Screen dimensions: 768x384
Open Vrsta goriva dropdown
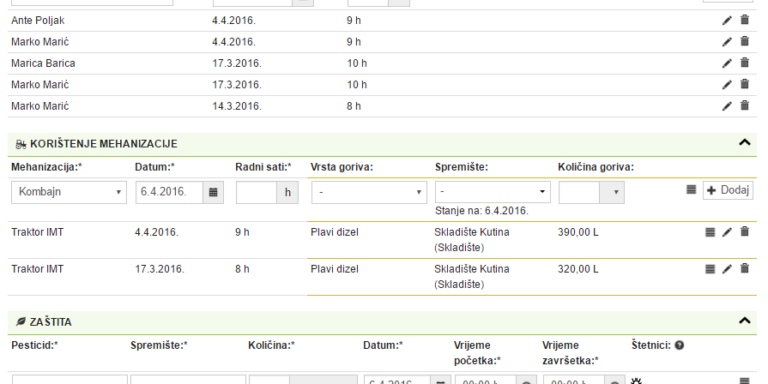(x=369, y=192)
